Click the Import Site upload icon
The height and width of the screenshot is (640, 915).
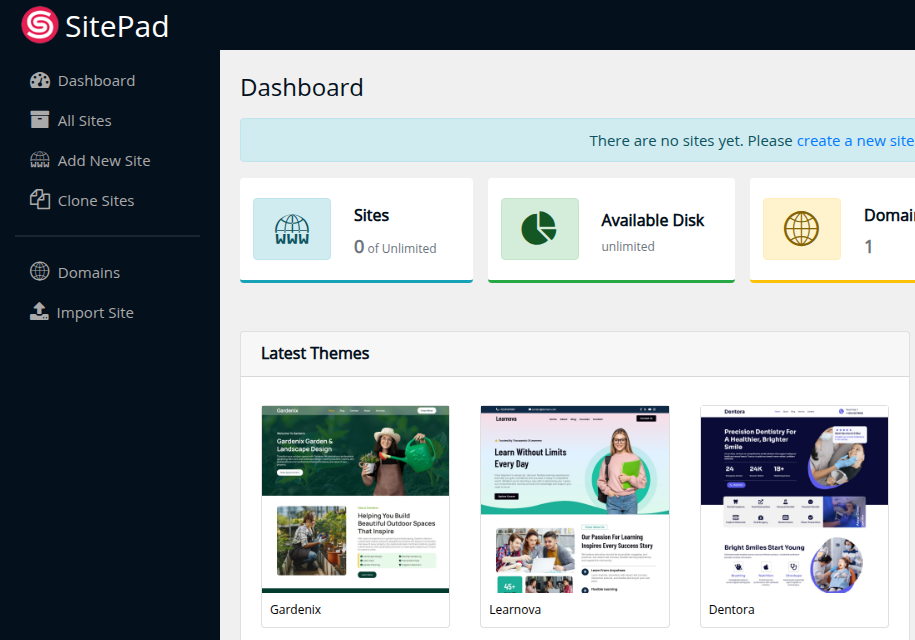(39, 312)
